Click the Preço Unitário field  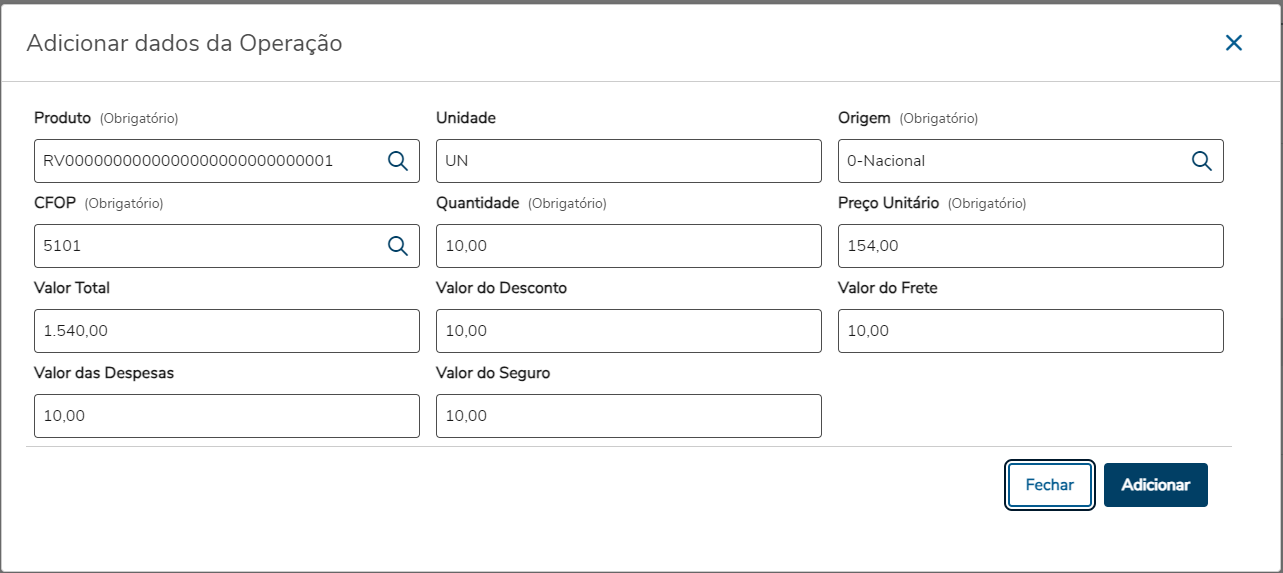coord(1030,246)
